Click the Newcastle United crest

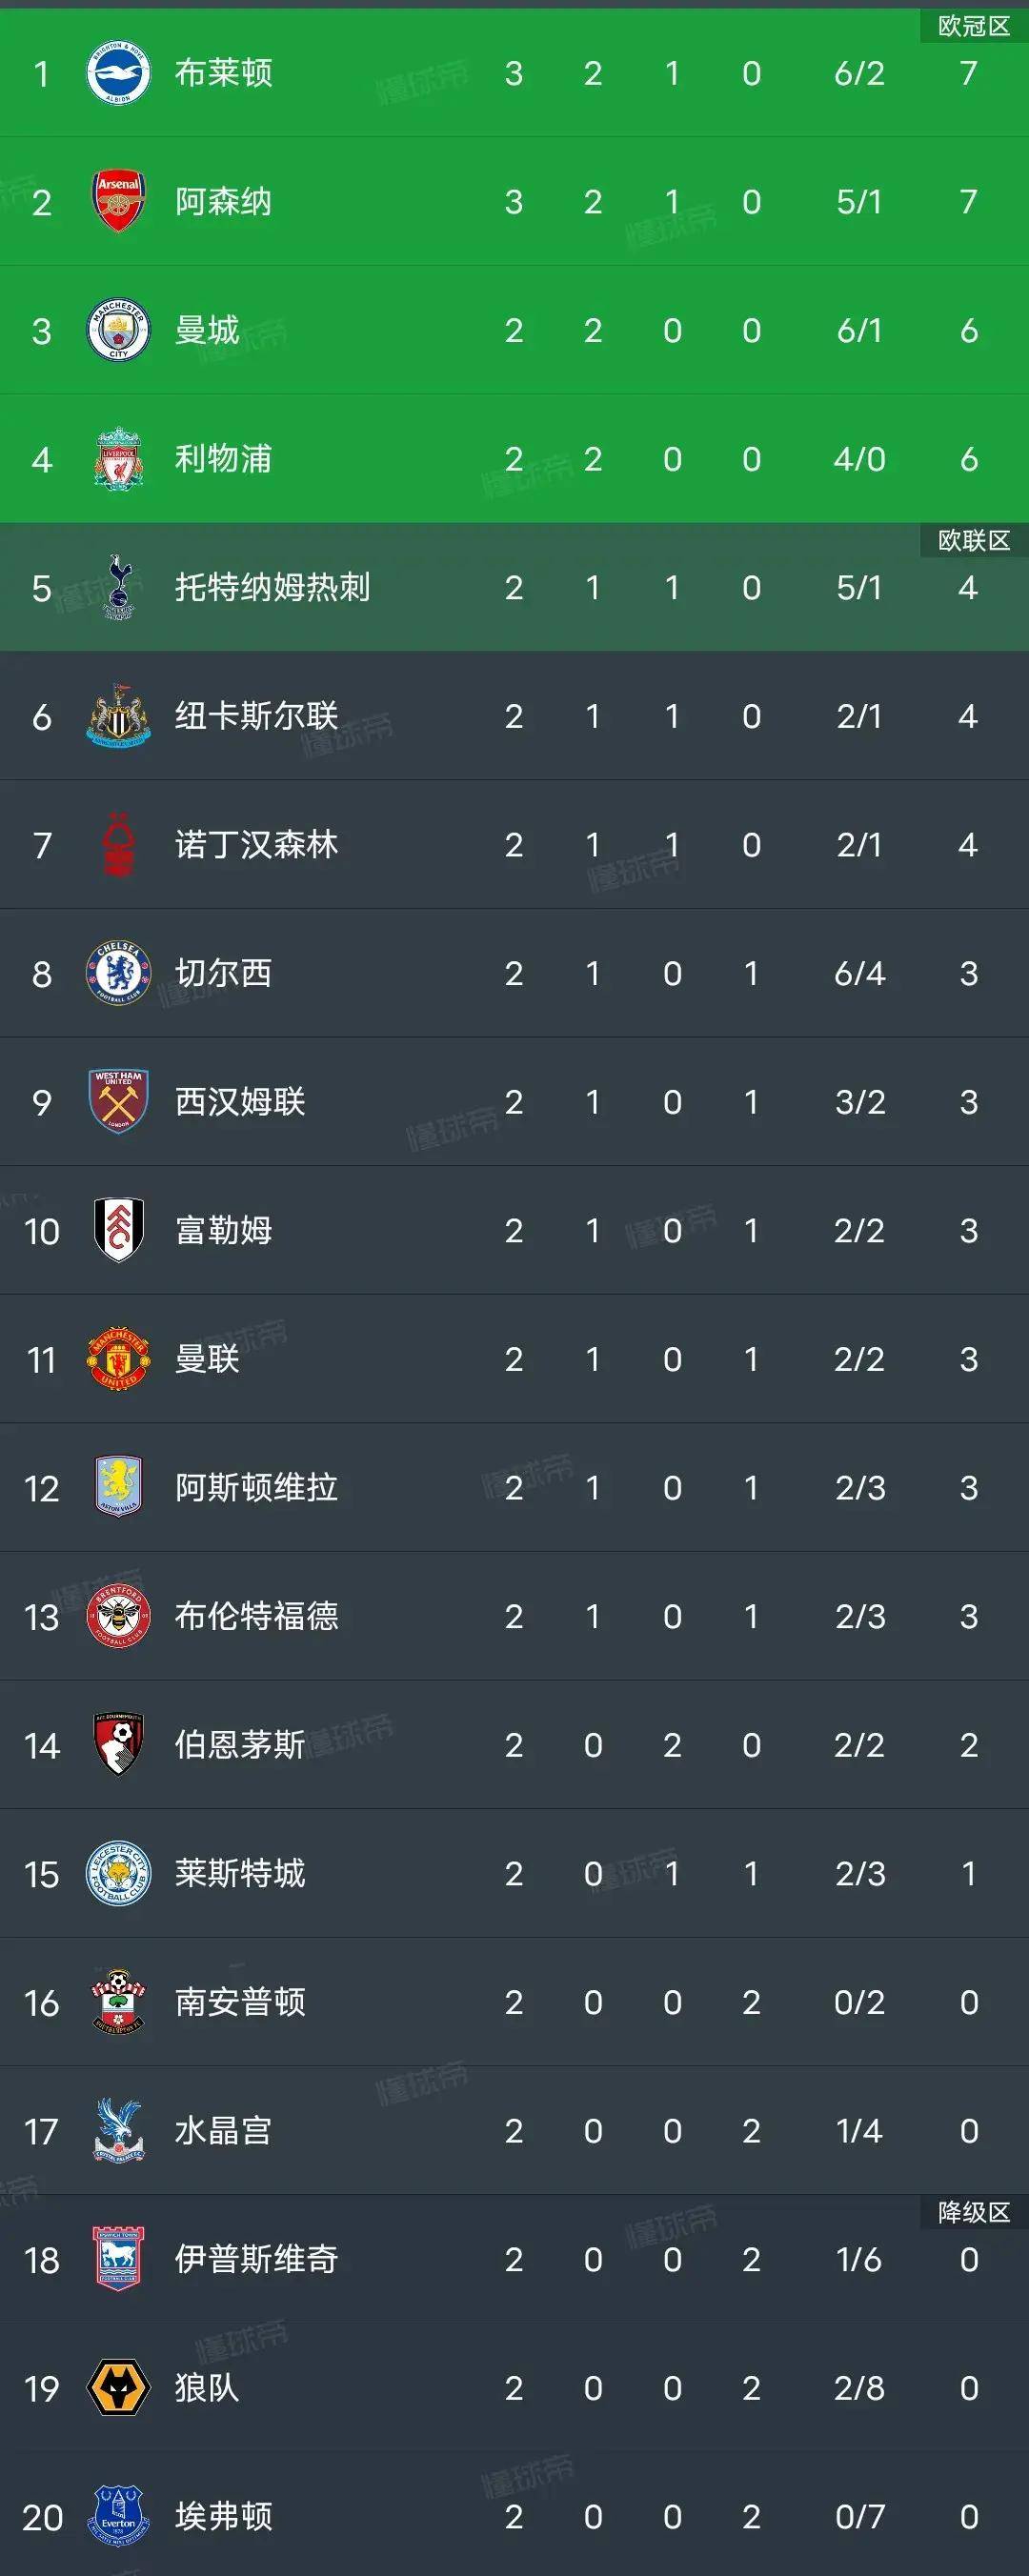tap(118, 716)
